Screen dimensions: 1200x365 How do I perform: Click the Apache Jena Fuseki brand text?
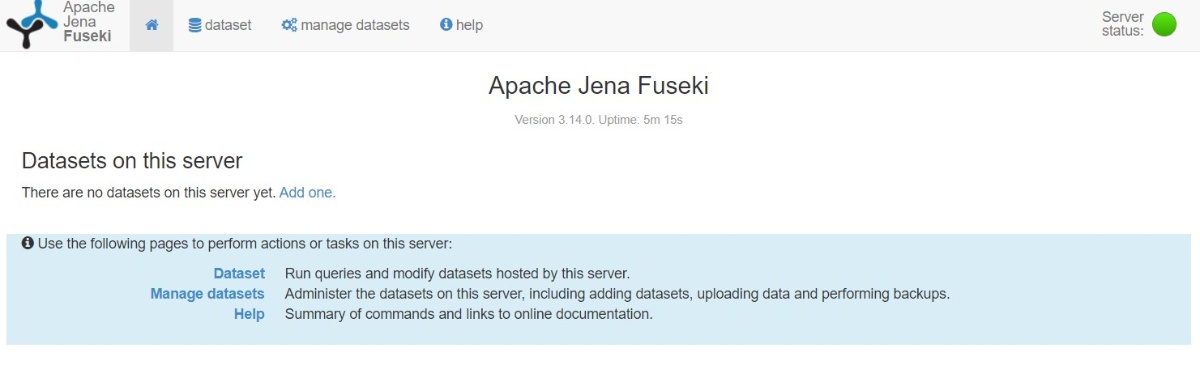tap(87, 22)
